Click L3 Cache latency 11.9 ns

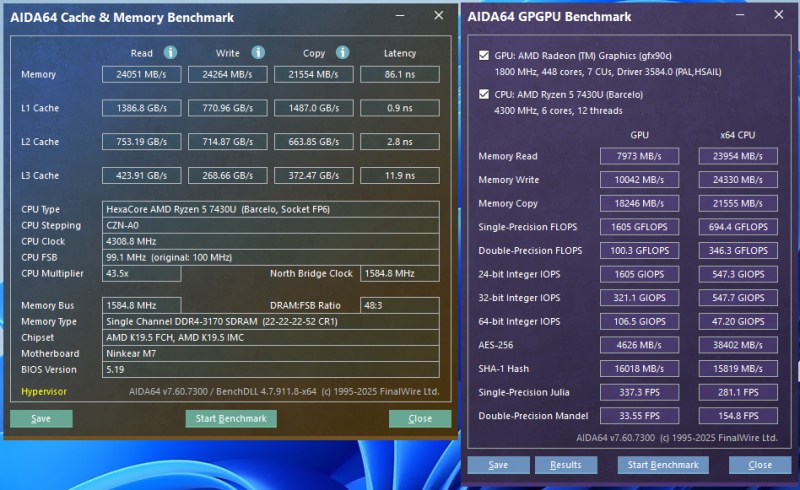coord(400,176)
